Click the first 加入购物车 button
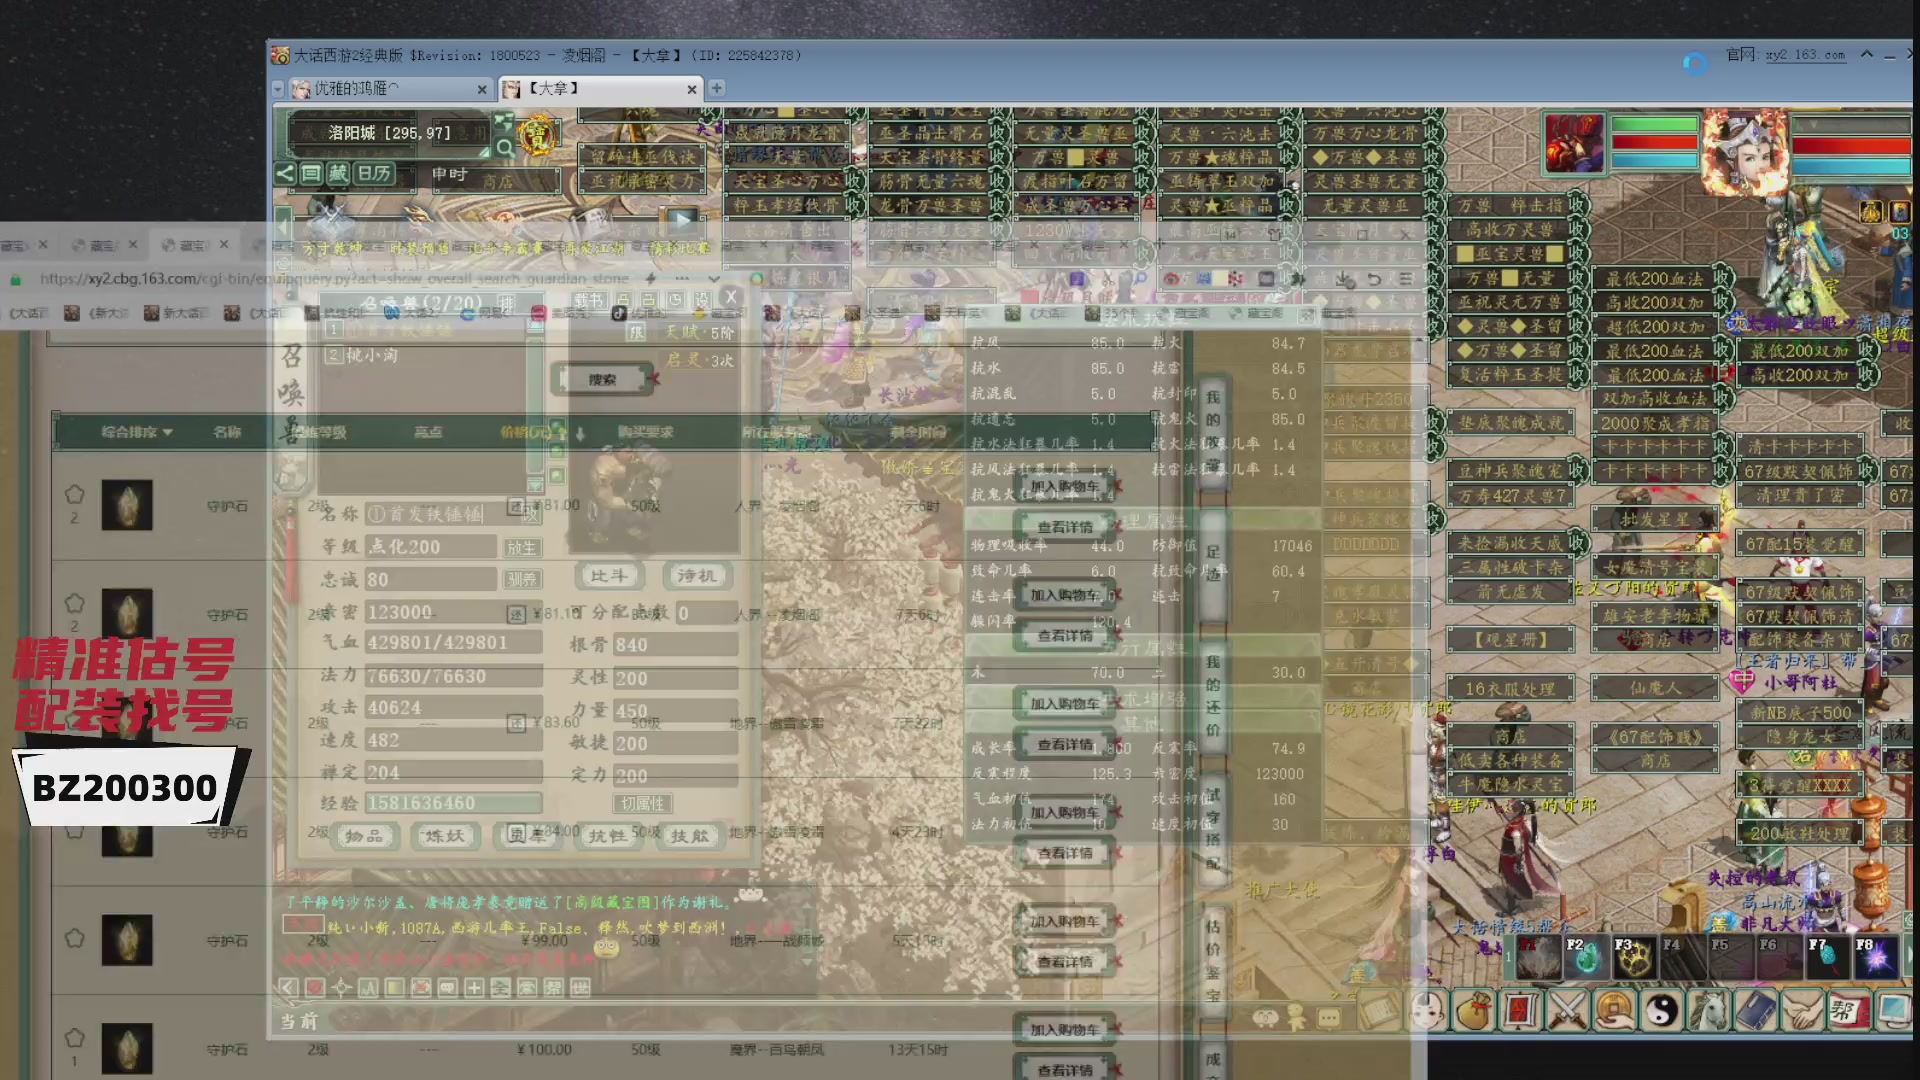The image size is (1920, 1080). (1064, 486)
